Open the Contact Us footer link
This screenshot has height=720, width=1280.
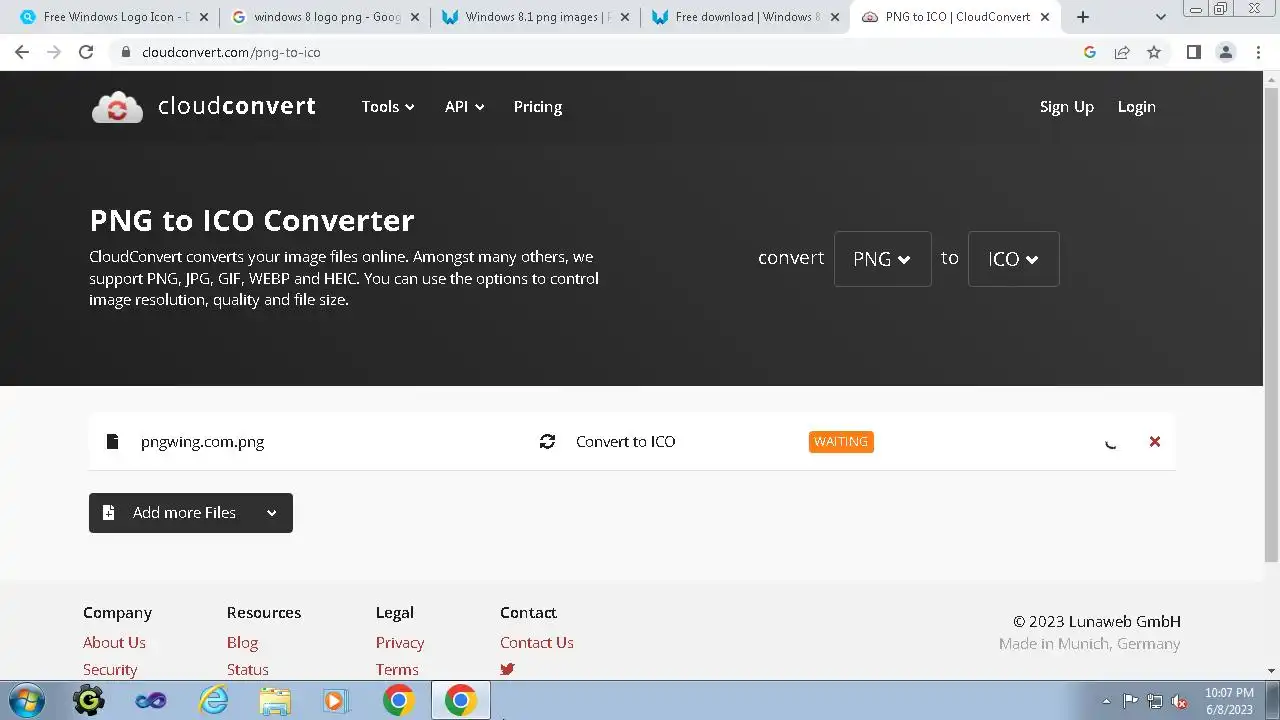537,642
